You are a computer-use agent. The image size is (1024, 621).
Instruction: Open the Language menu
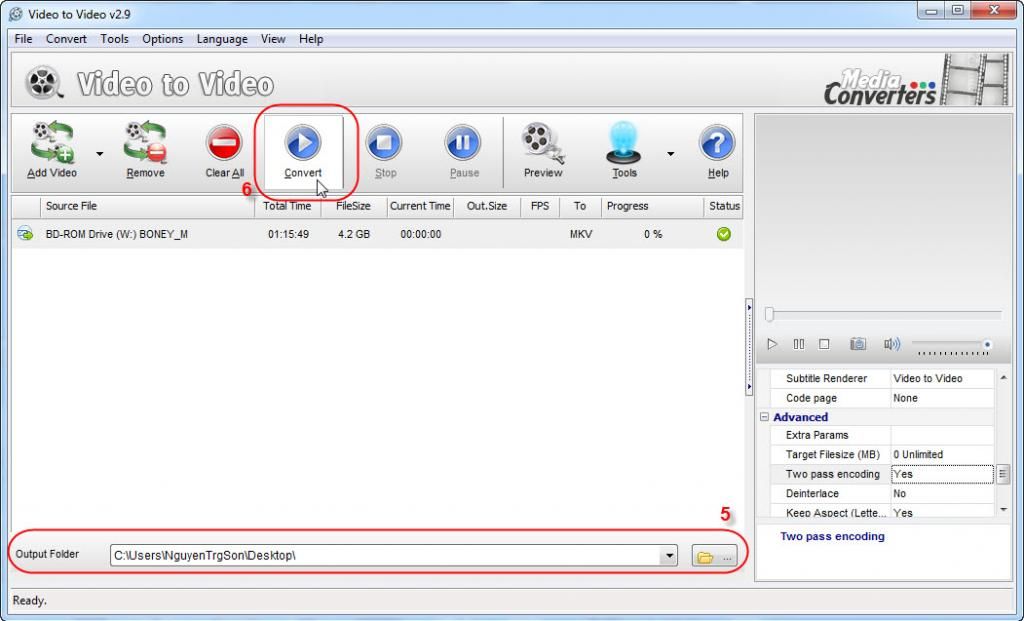tap(222, 39)
